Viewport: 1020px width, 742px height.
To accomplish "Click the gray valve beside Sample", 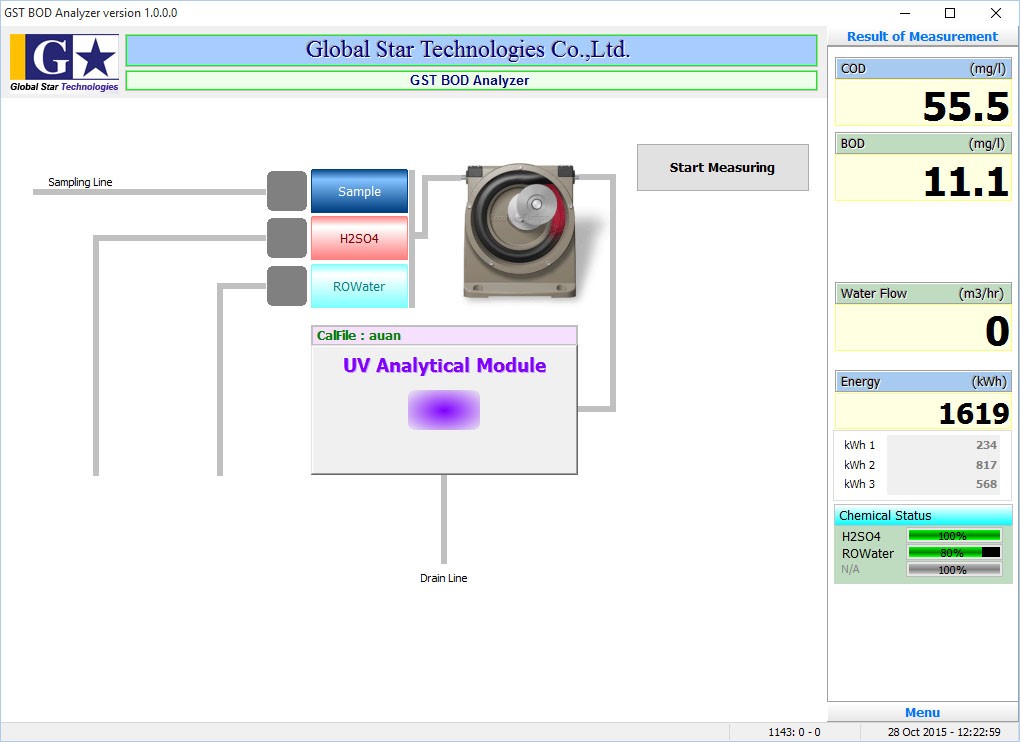I will pos(287,191).
